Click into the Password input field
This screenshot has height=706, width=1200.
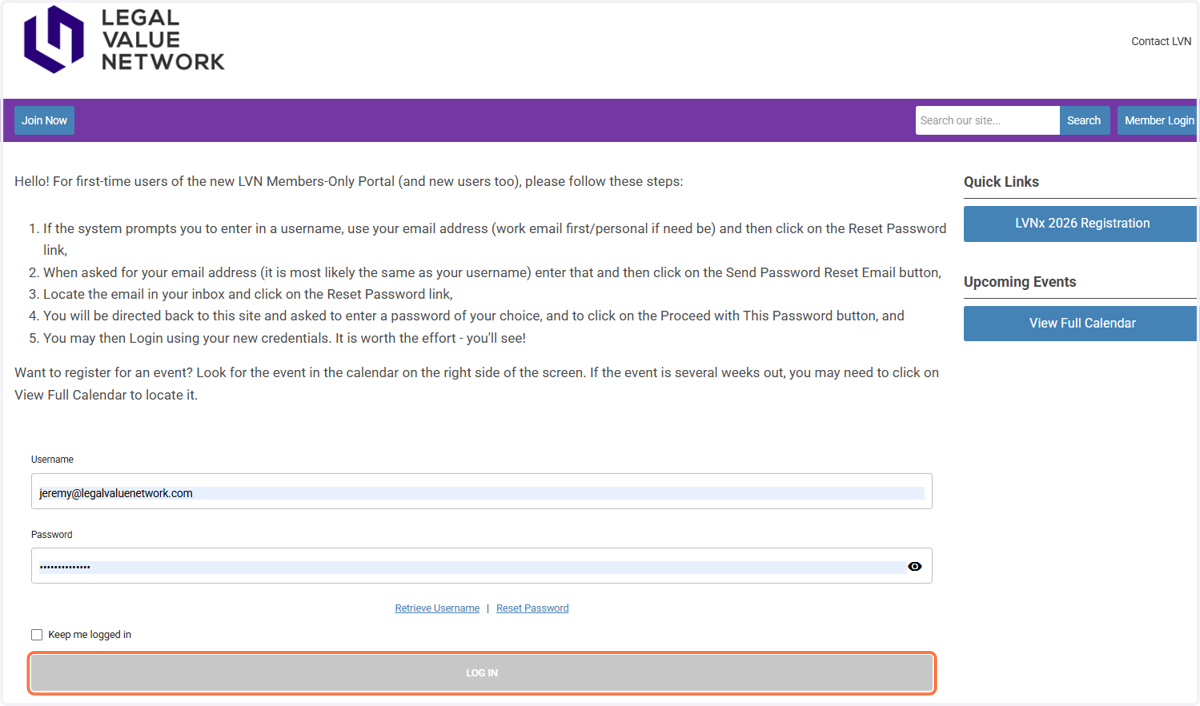tap(481, 566)
